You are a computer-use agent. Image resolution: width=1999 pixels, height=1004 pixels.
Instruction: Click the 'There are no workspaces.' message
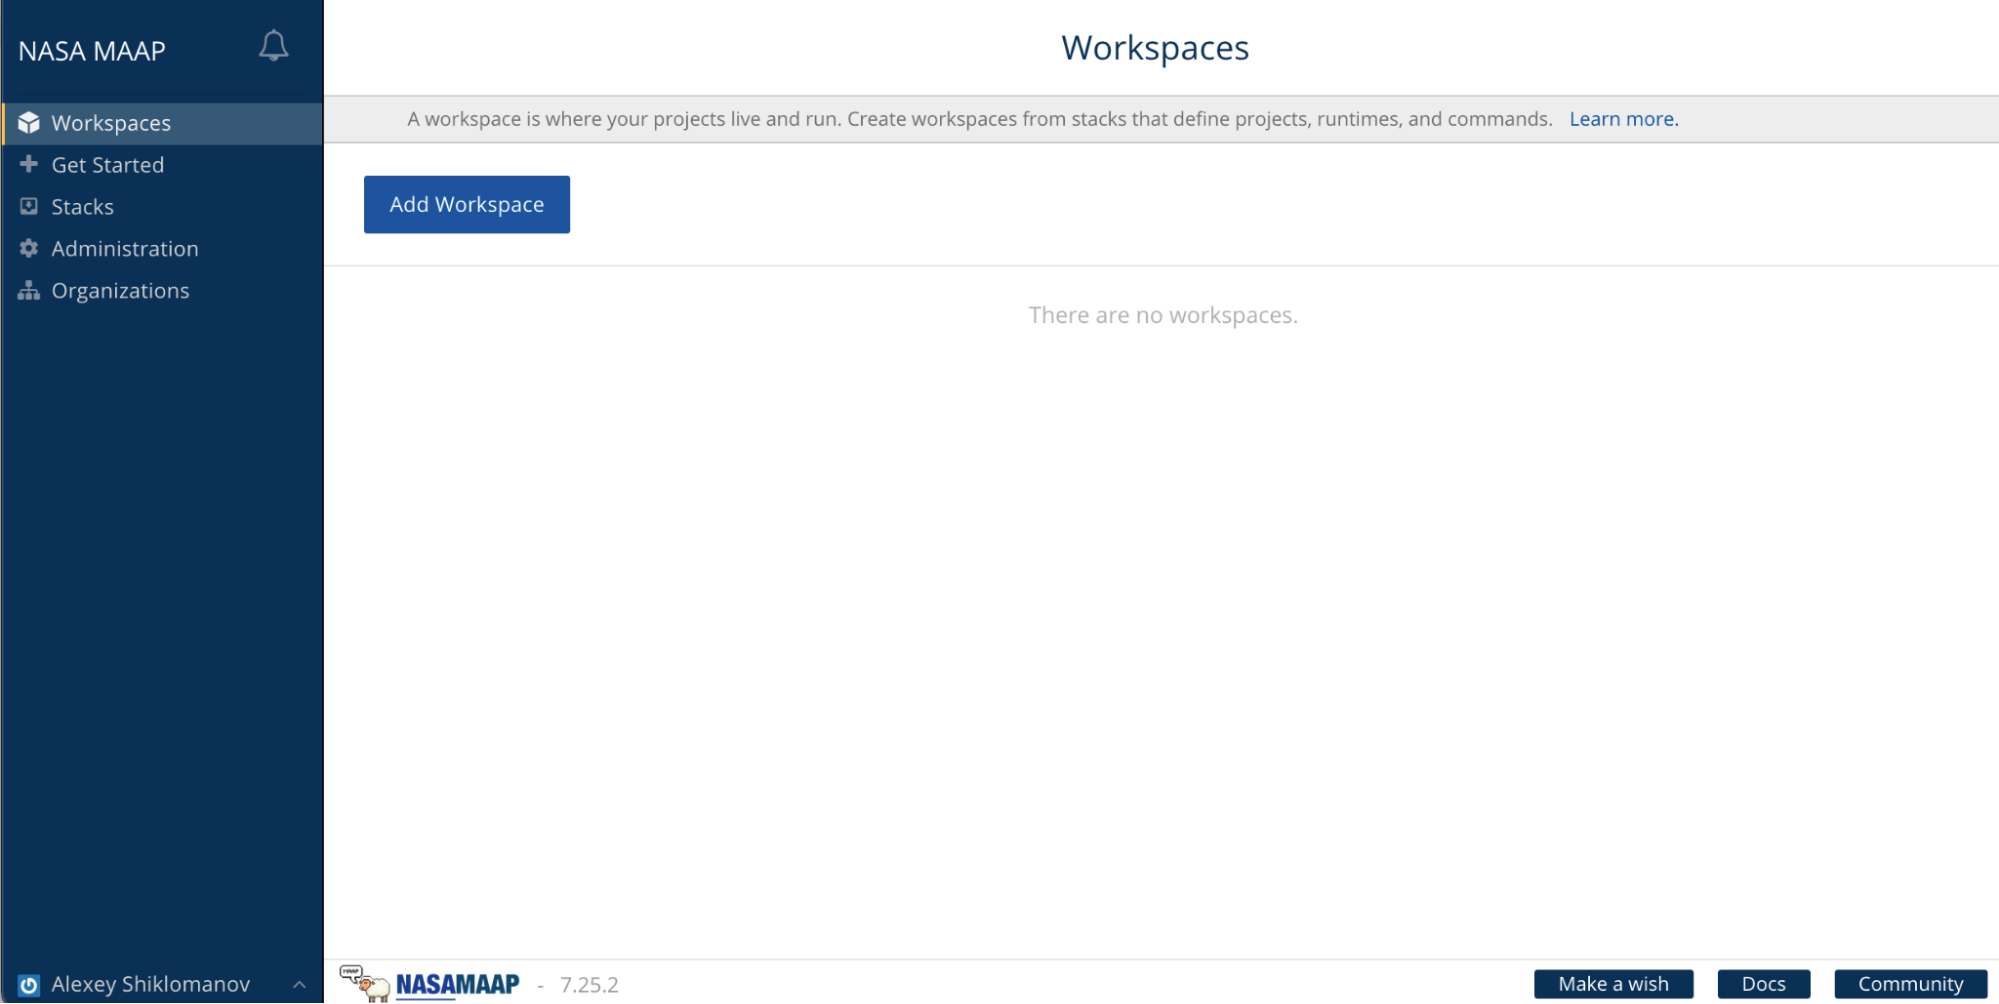coord(1163,315)
